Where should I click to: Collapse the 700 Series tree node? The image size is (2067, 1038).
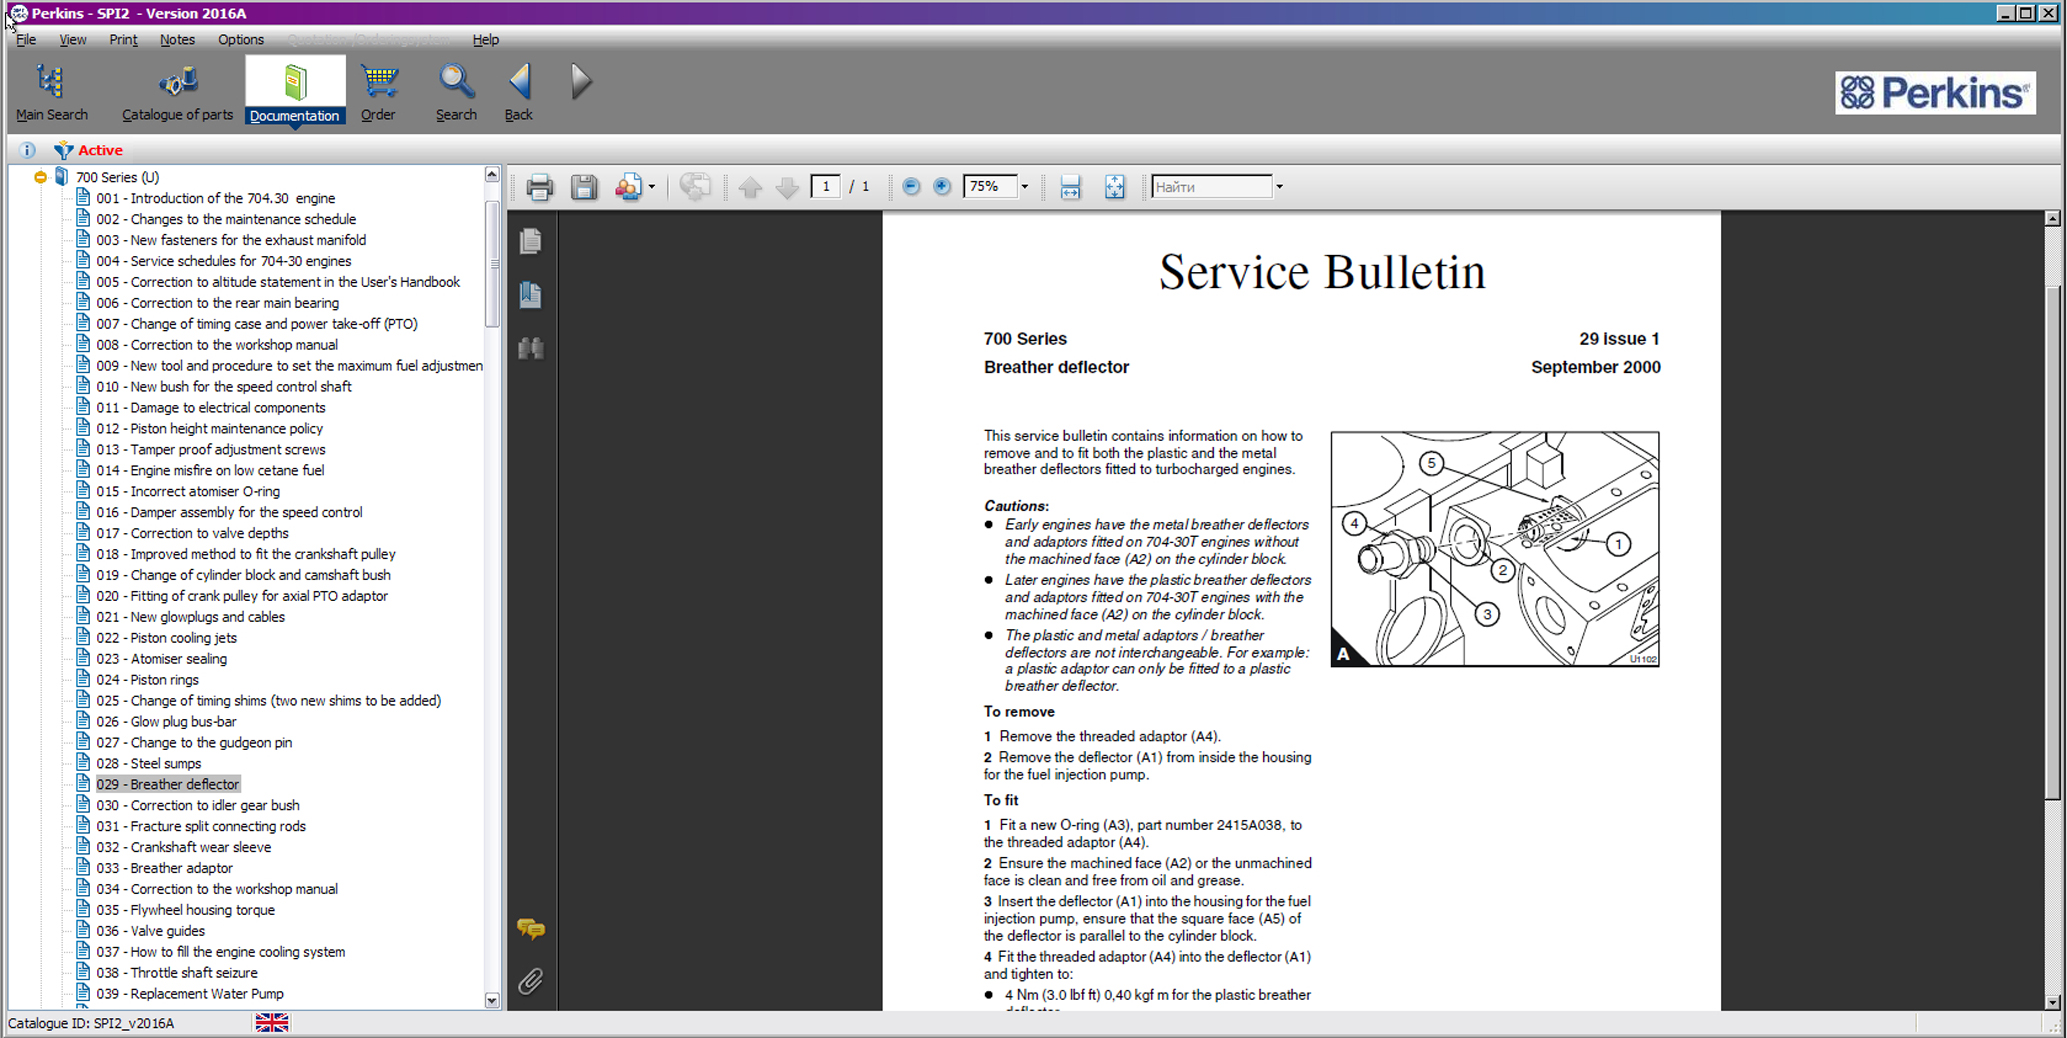tap(40, 177)
